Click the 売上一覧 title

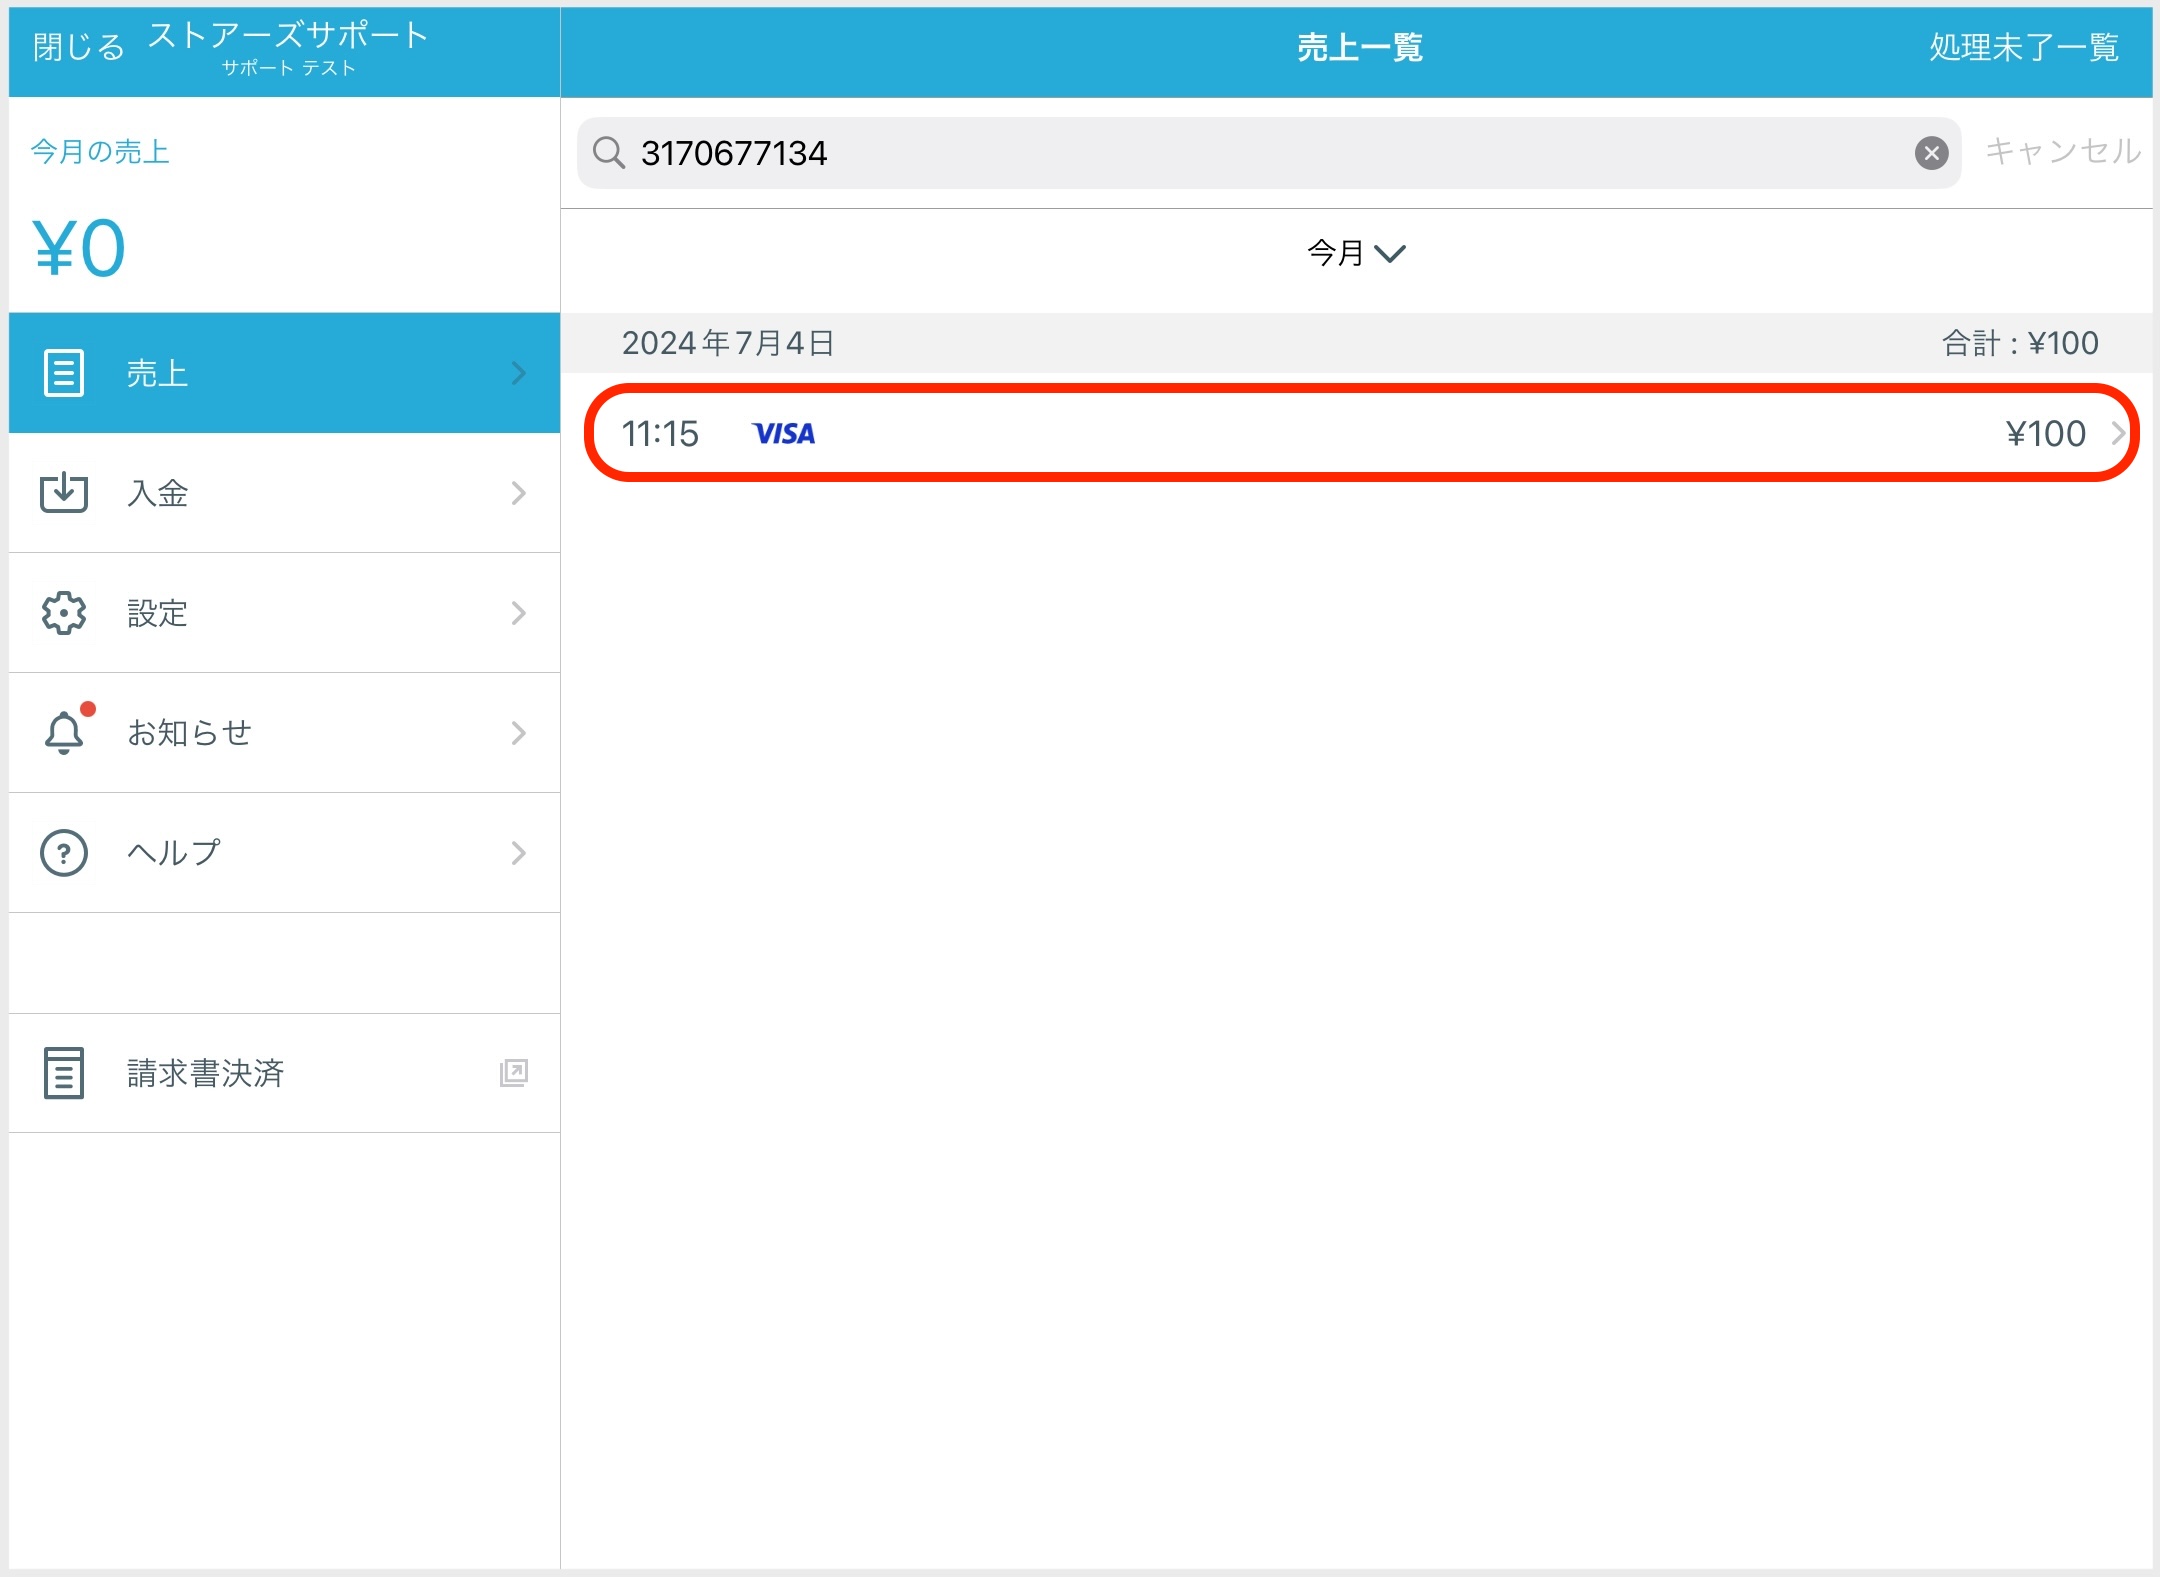tap(1360, 47)
